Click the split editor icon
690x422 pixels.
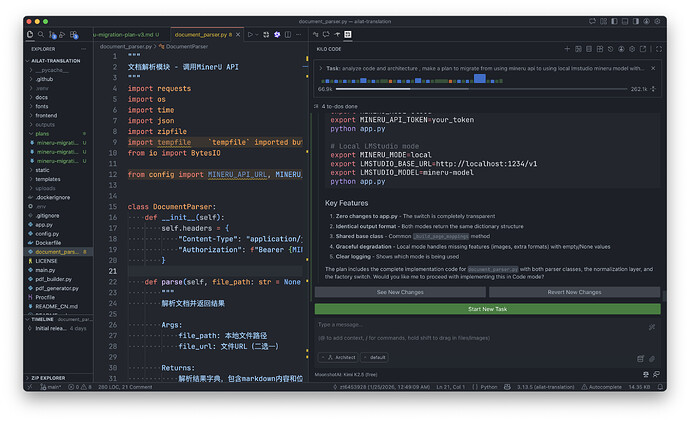(x=288, y=34)
